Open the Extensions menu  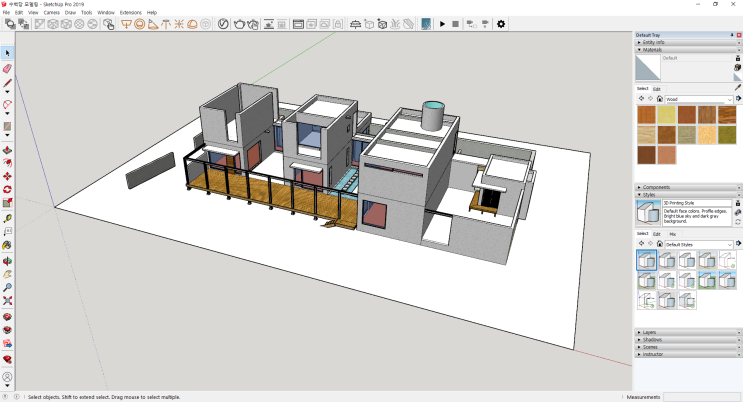tap(130, 12)
